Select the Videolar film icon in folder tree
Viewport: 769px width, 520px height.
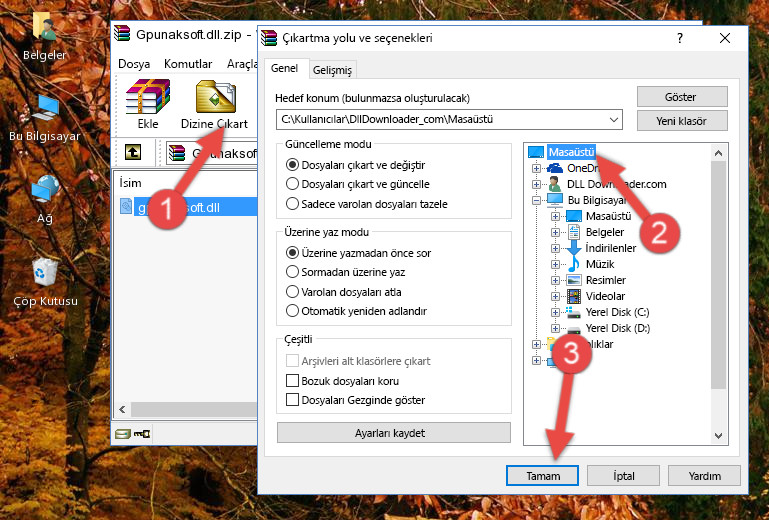(x=574, y=296)
